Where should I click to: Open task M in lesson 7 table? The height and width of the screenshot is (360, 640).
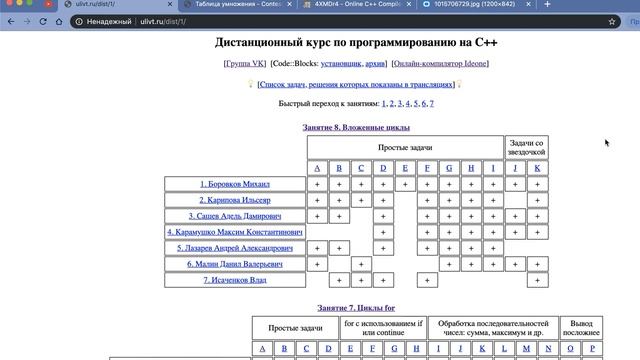coord(526,348)
